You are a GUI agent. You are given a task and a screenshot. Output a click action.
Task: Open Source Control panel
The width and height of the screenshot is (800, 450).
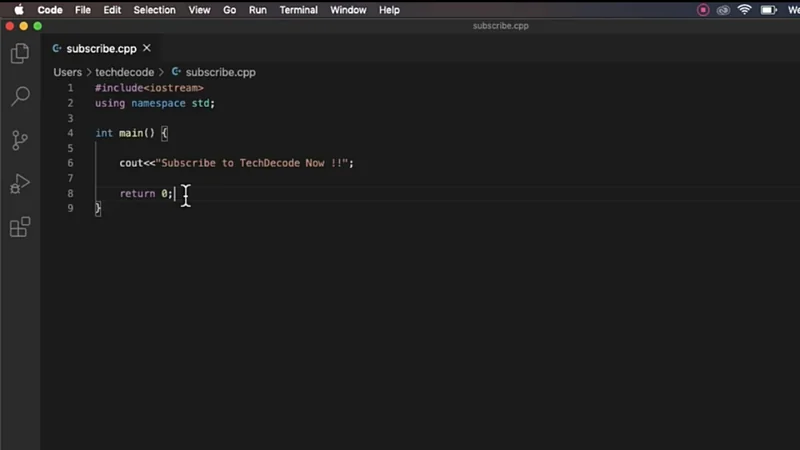(19, 140)
